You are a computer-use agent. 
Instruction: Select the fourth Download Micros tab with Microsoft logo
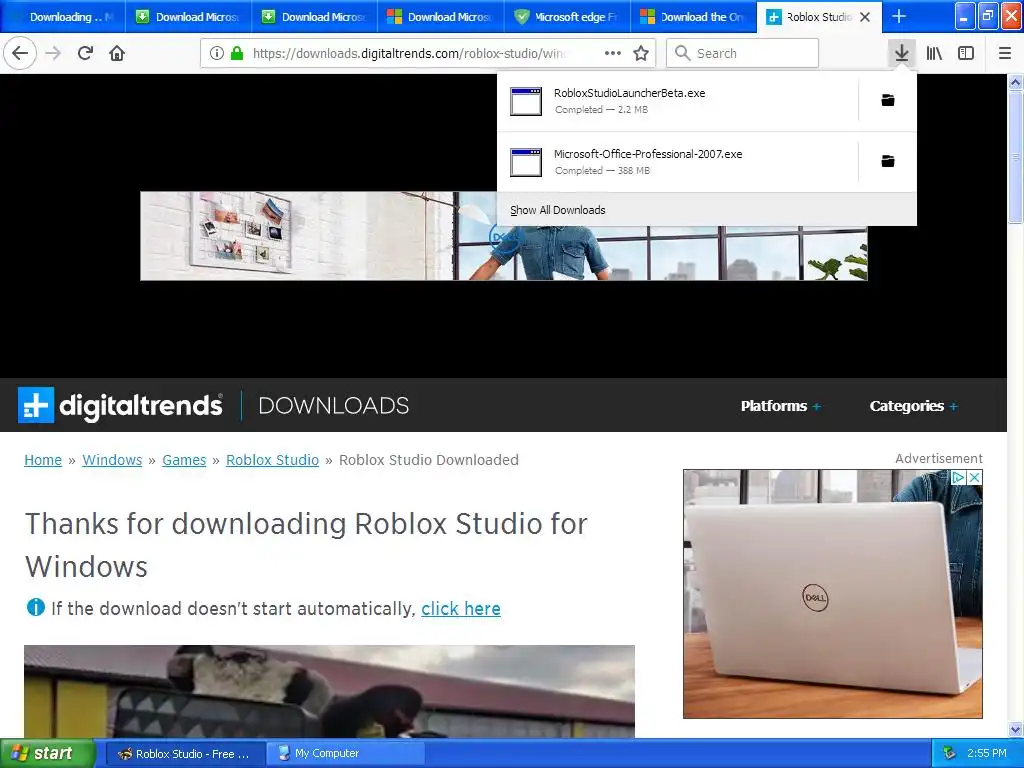pyautogui.click(x=441, y=17)
